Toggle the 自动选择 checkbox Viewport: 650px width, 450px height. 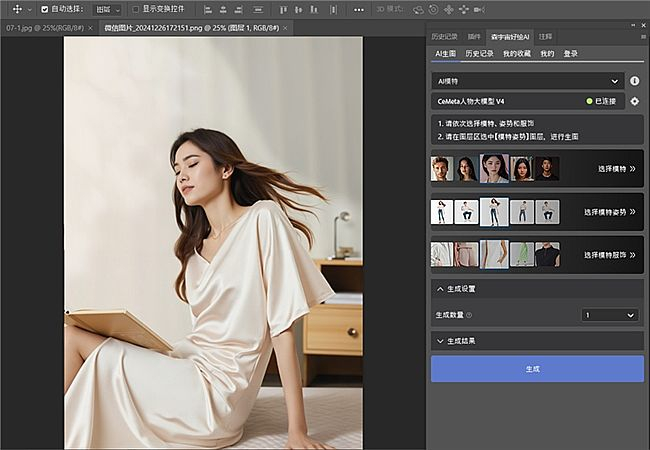pyautogui.click(x=44, y=9)
